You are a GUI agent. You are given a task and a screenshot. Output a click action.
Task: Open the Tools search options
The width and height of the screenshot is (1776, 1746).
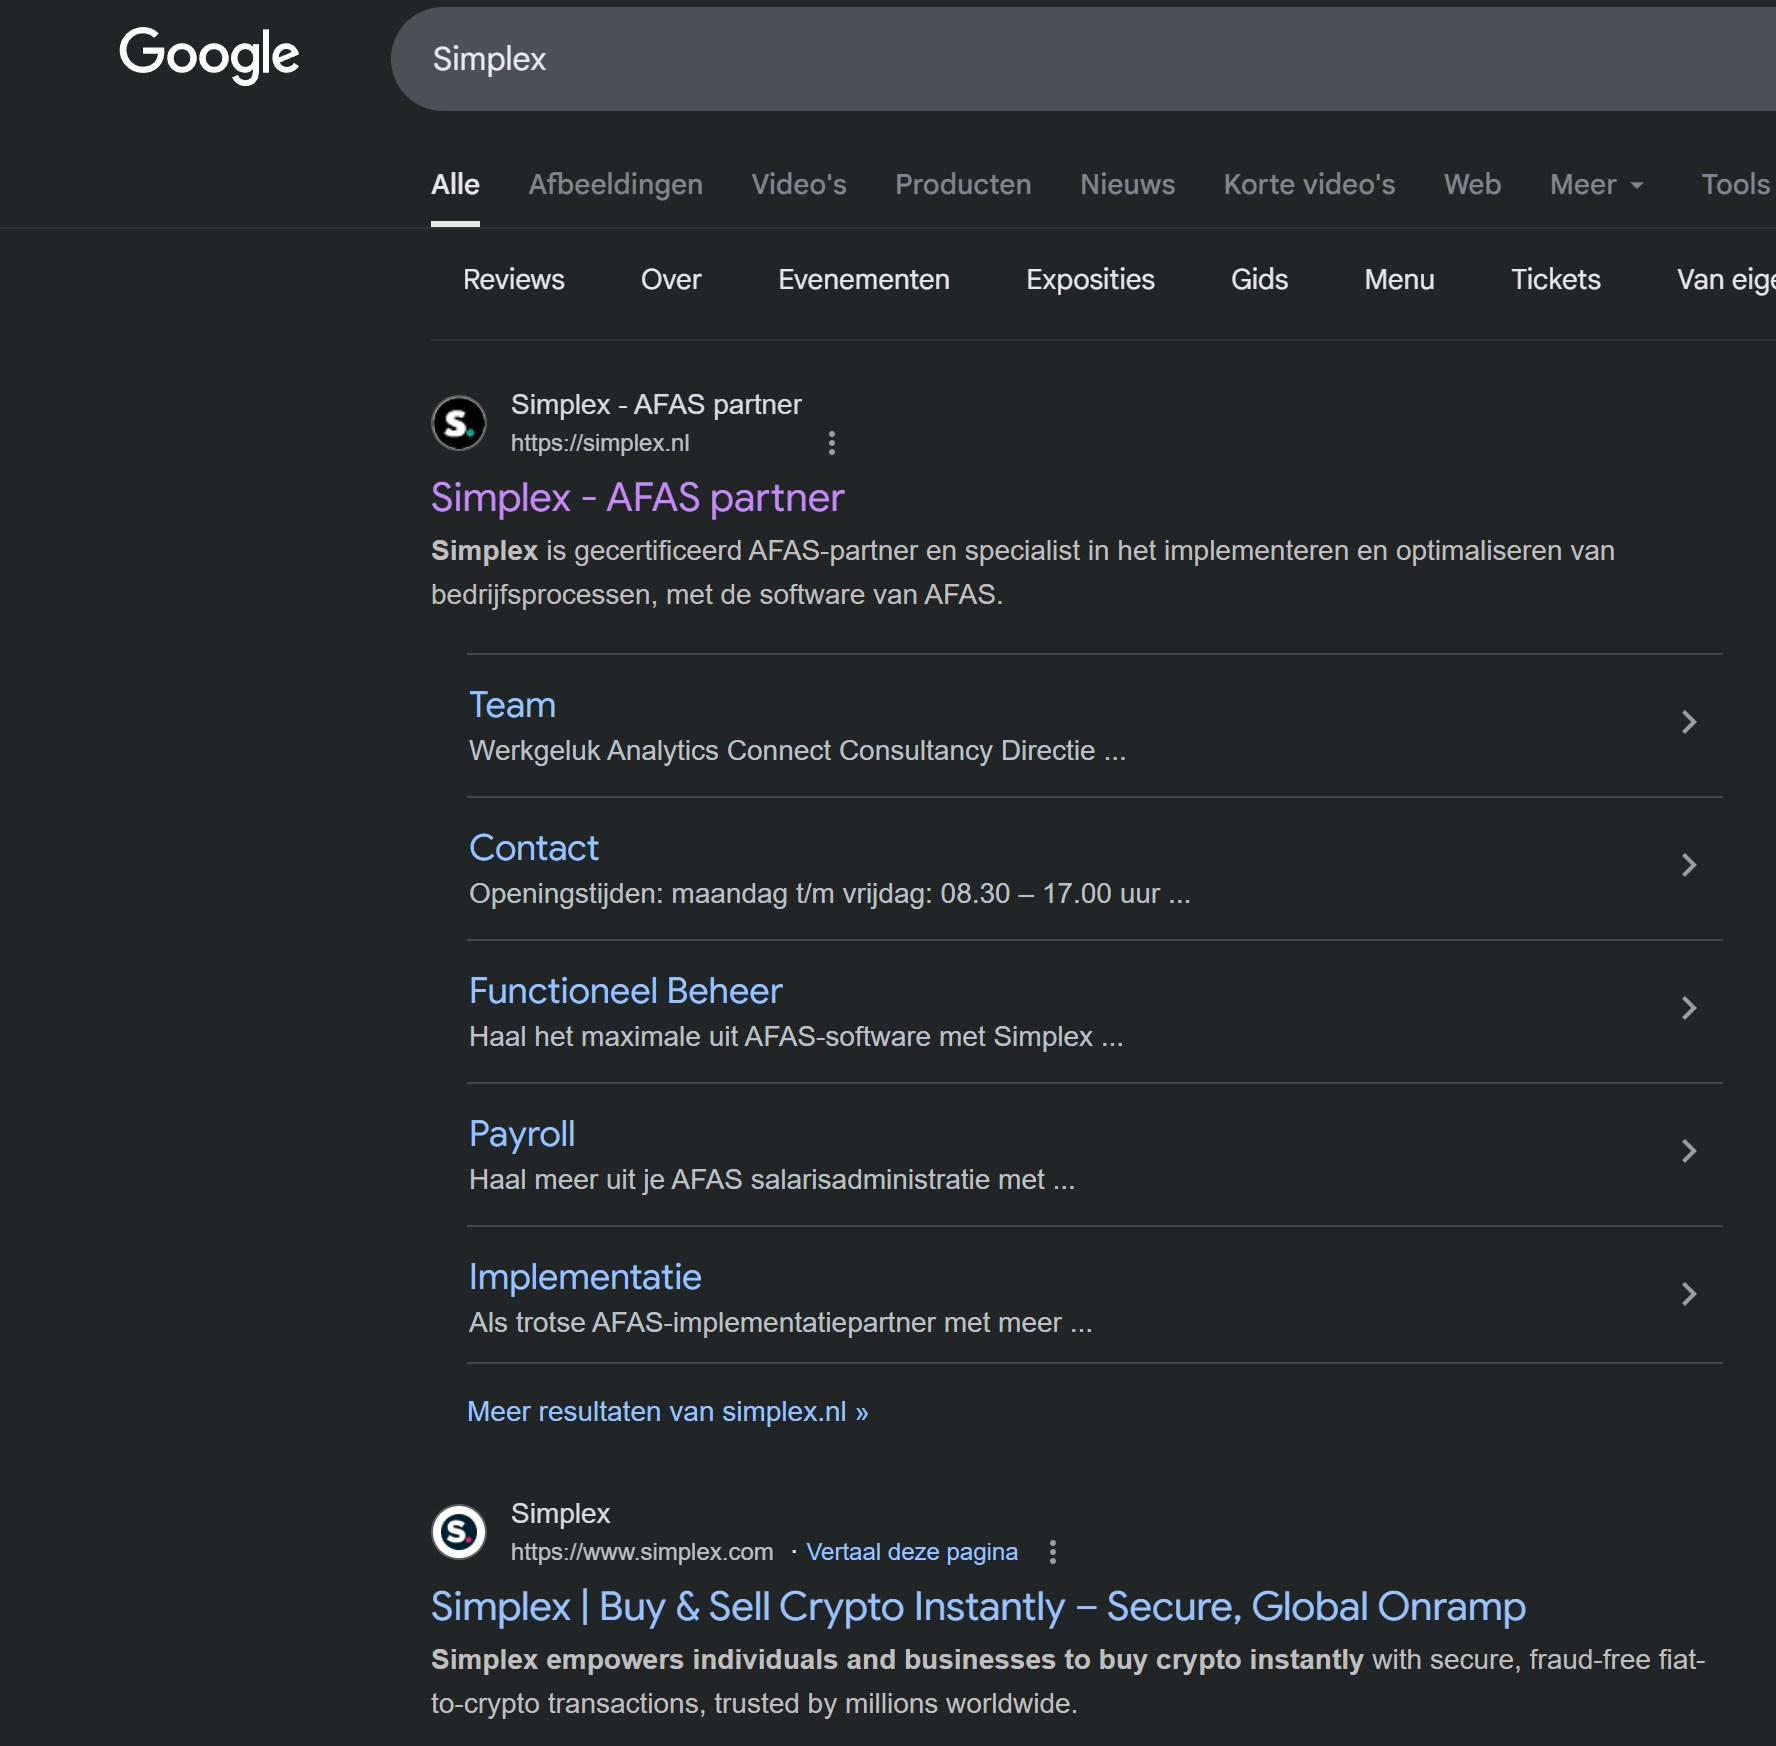coord(1735,185)
